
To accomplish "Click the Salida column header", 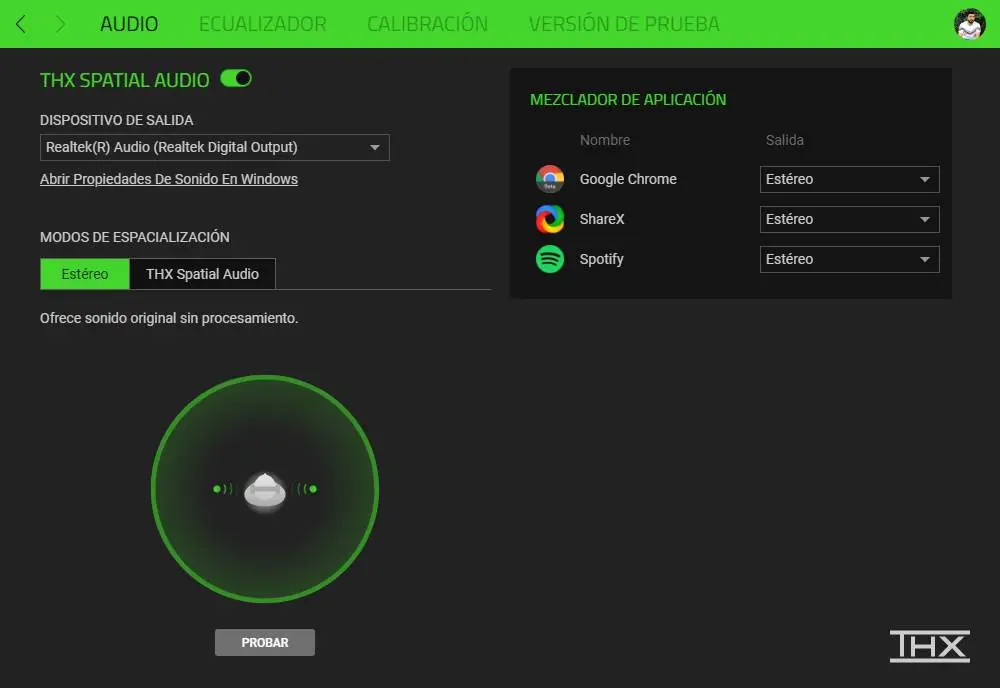I will [784, 140].
